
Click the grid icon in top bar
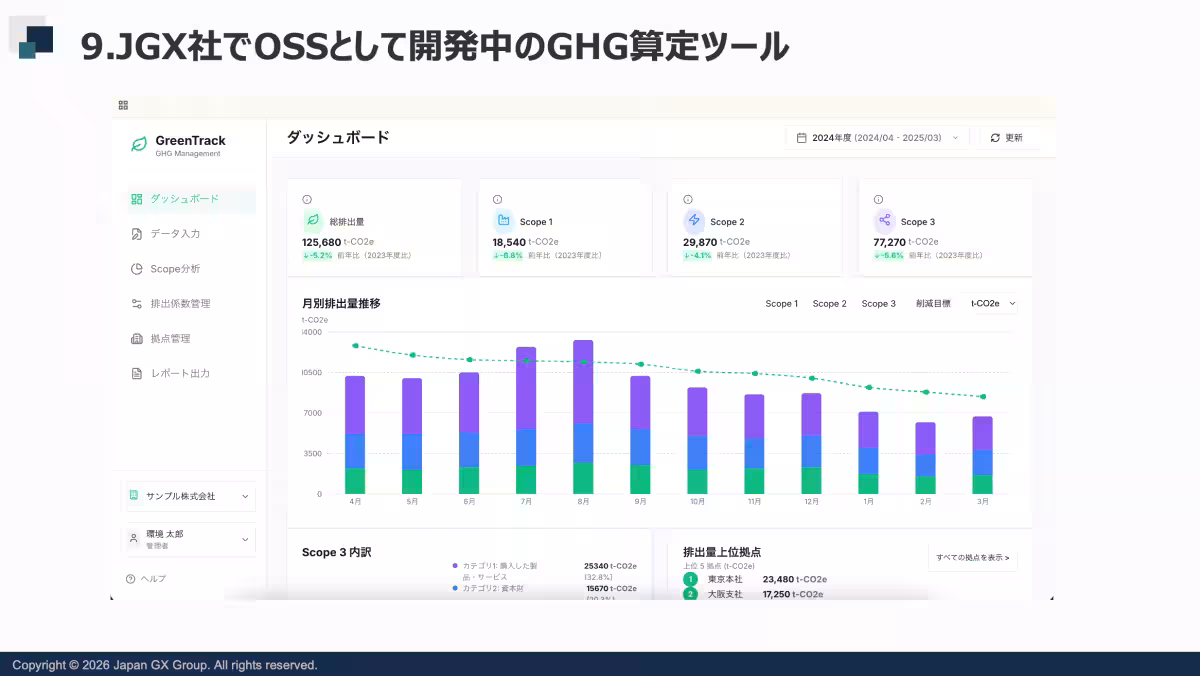123,105
